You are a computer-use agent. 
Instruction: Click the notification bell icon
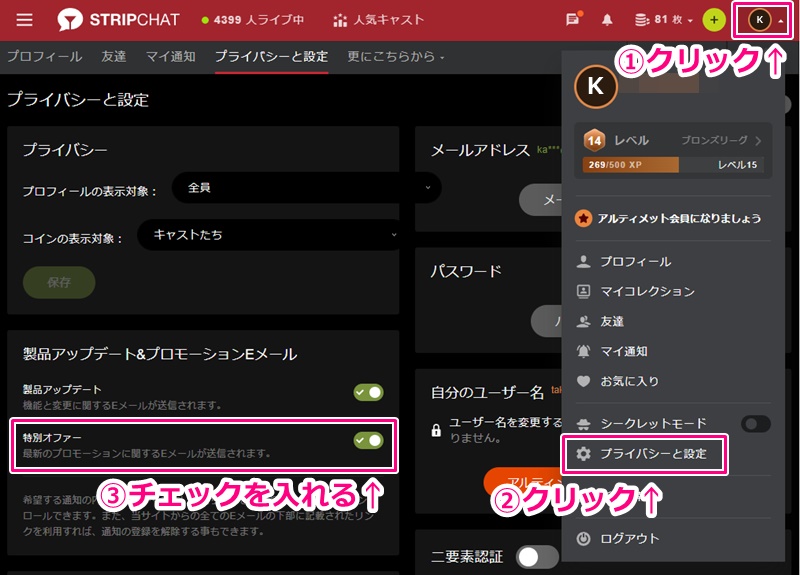(606, 20)
